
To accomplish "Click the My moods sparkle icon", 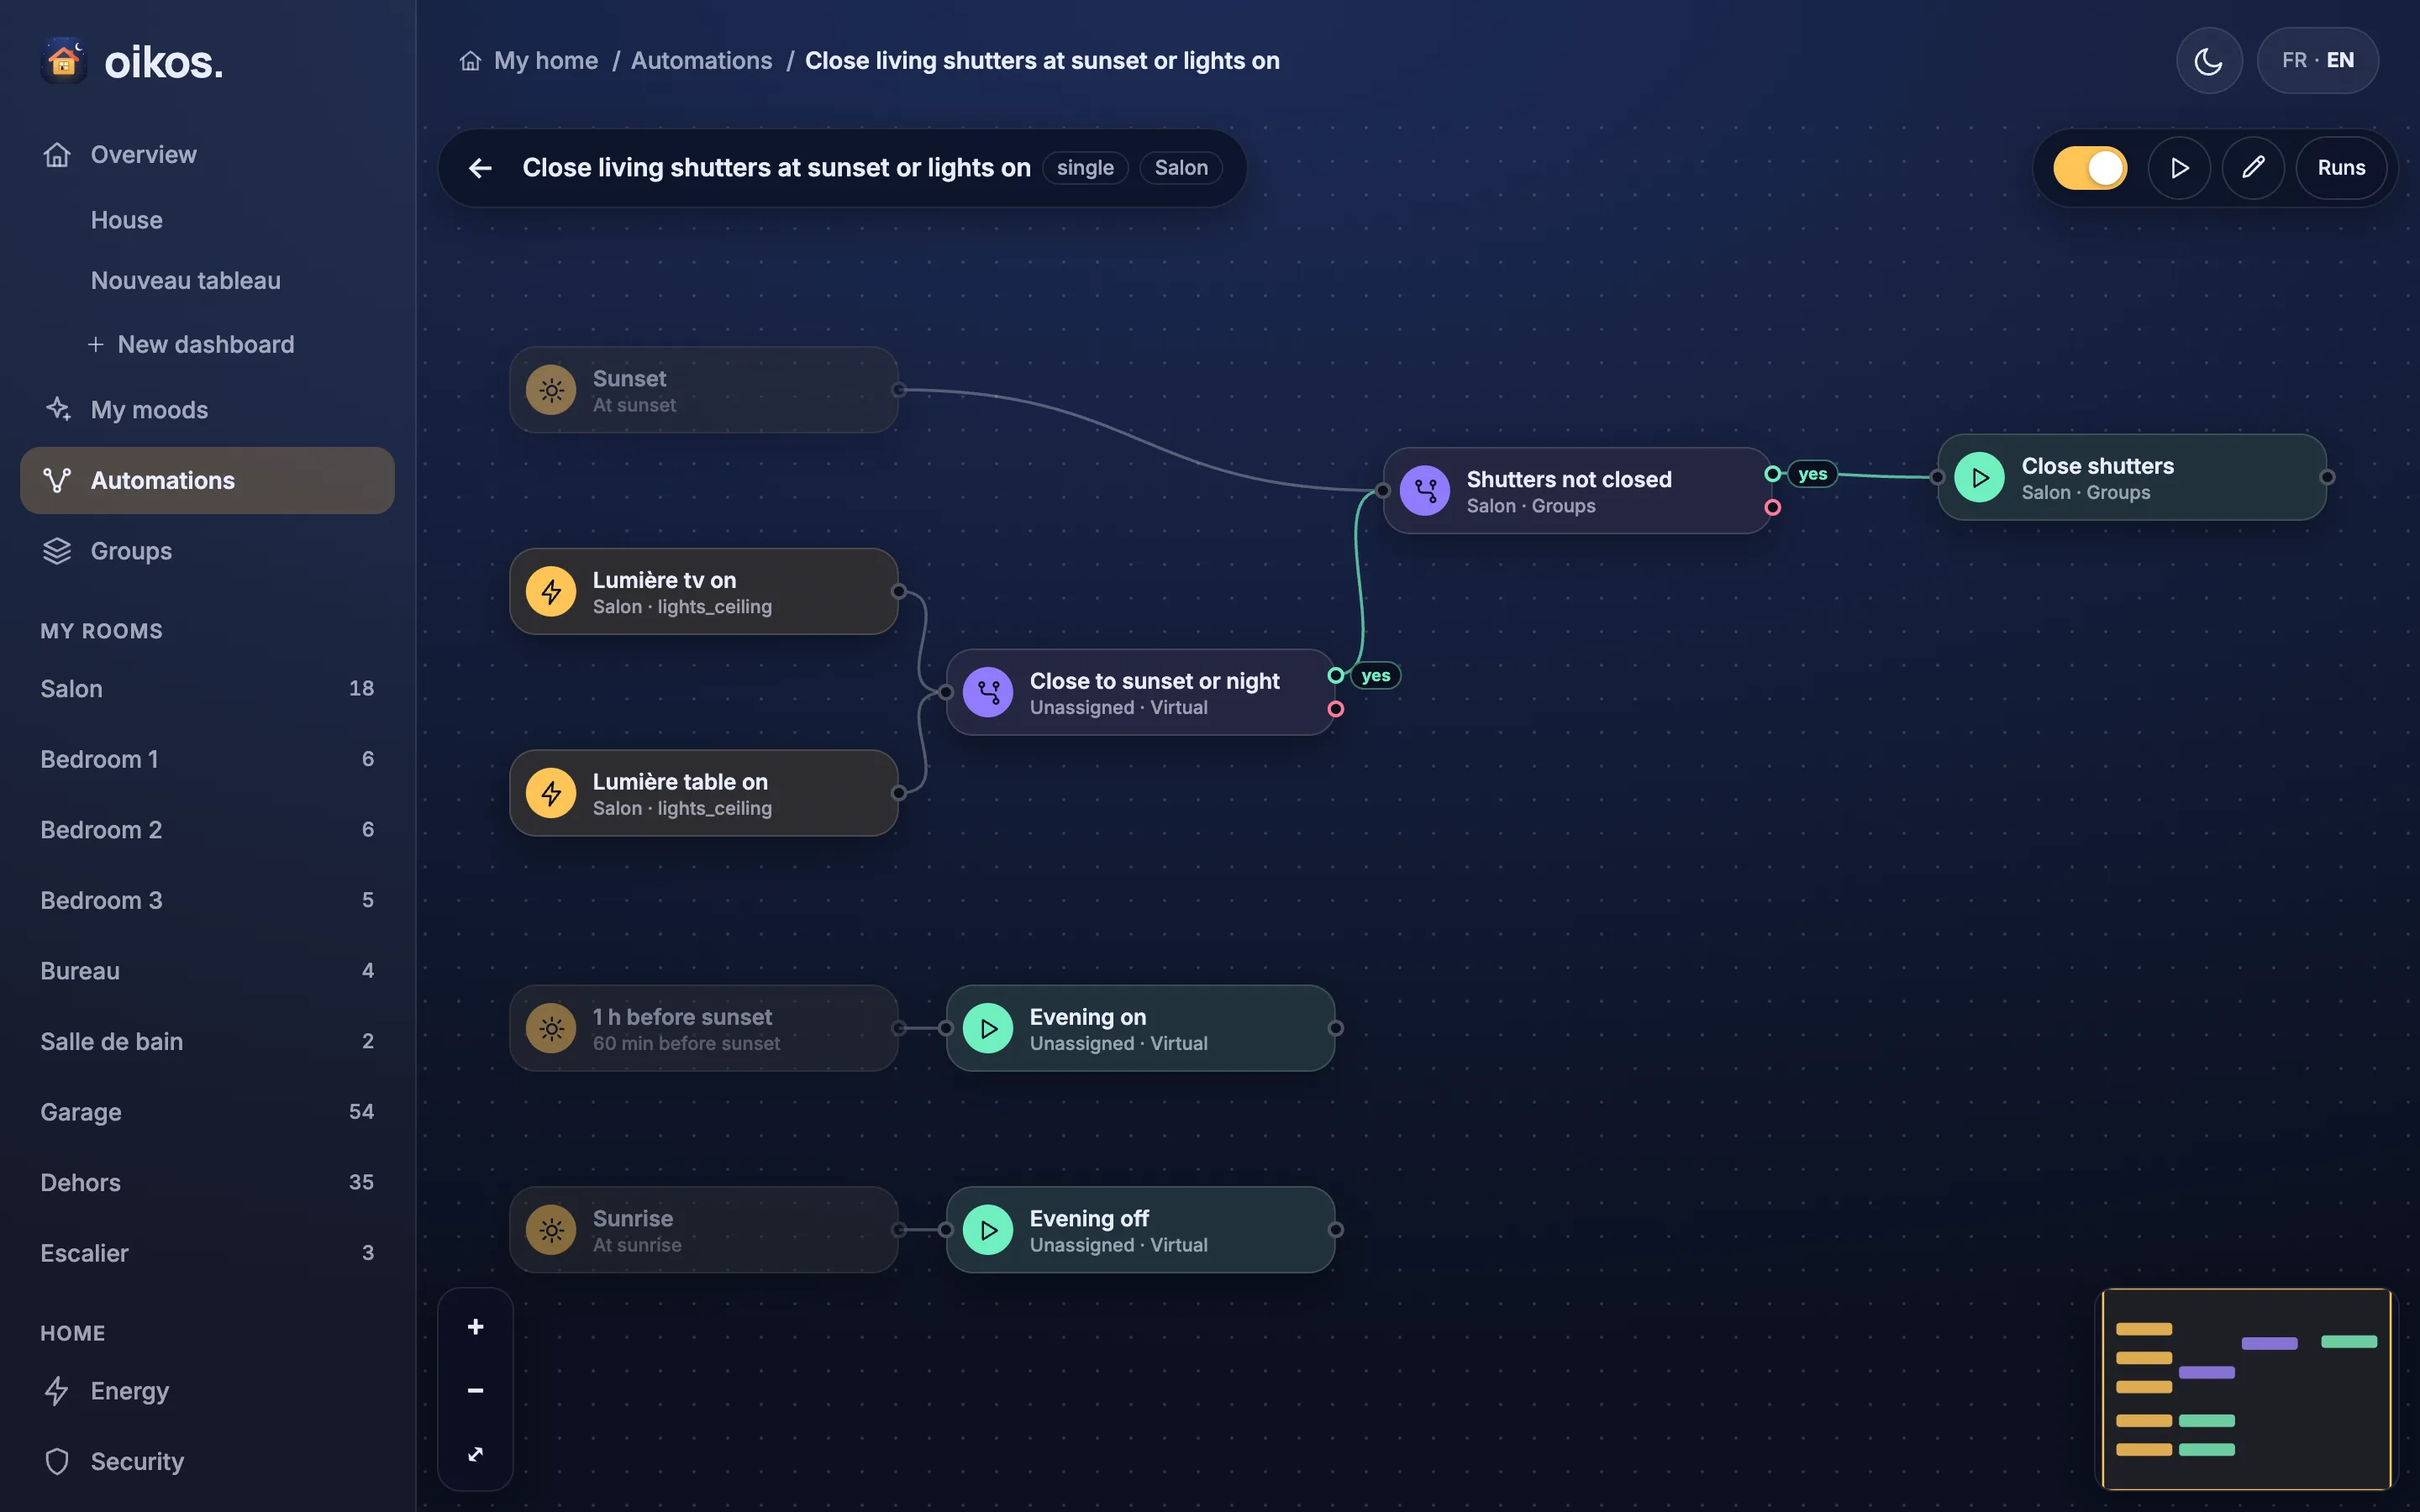I will click(57, 409).
